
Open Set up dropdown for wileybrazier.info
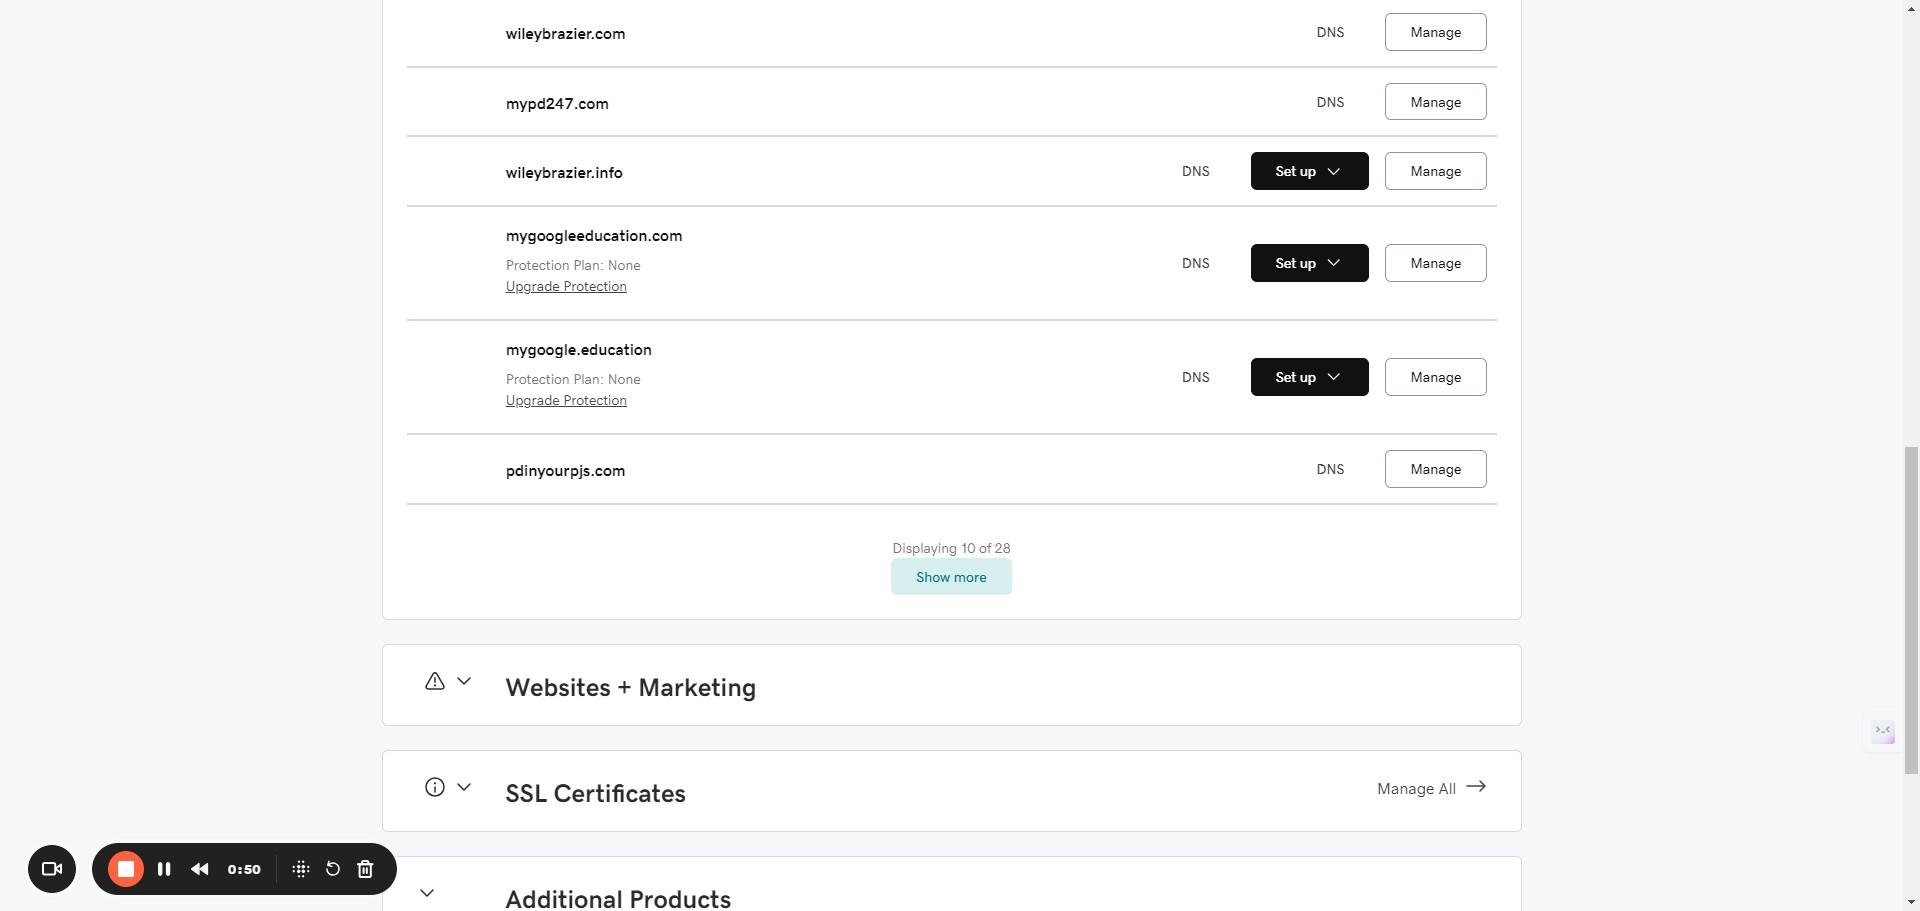pos(1309,171)
